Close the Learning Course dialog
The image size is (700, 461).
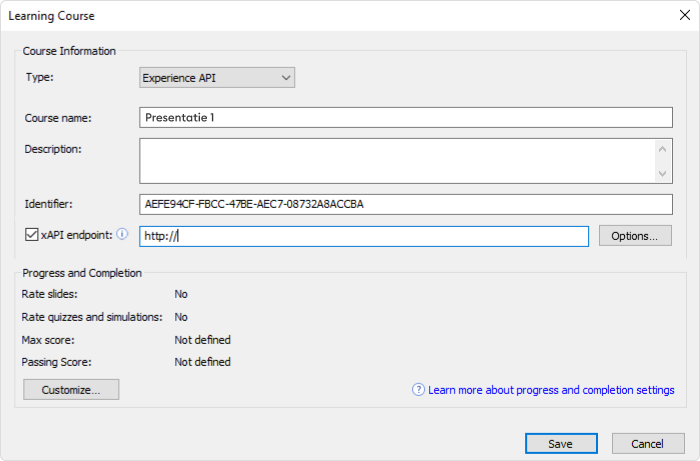[684, 15]
